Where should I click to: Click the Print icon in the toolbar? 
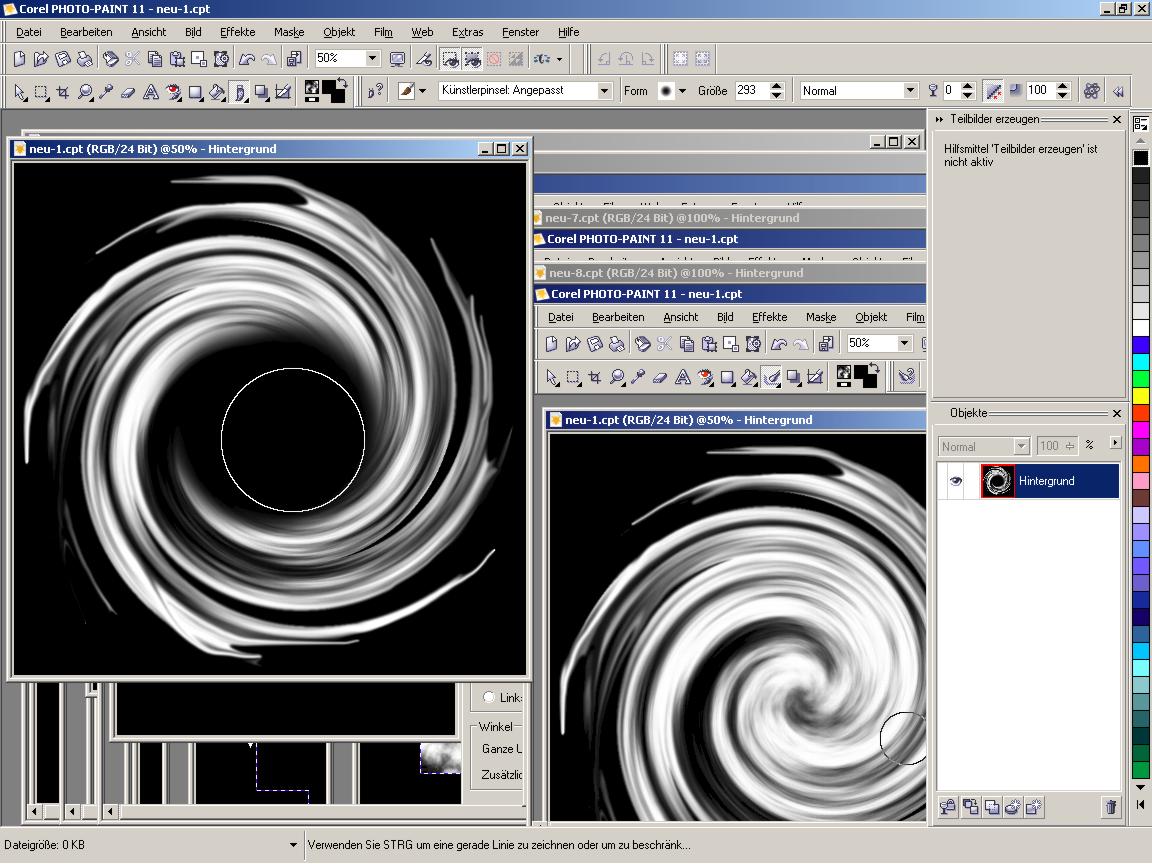(85, 59)
